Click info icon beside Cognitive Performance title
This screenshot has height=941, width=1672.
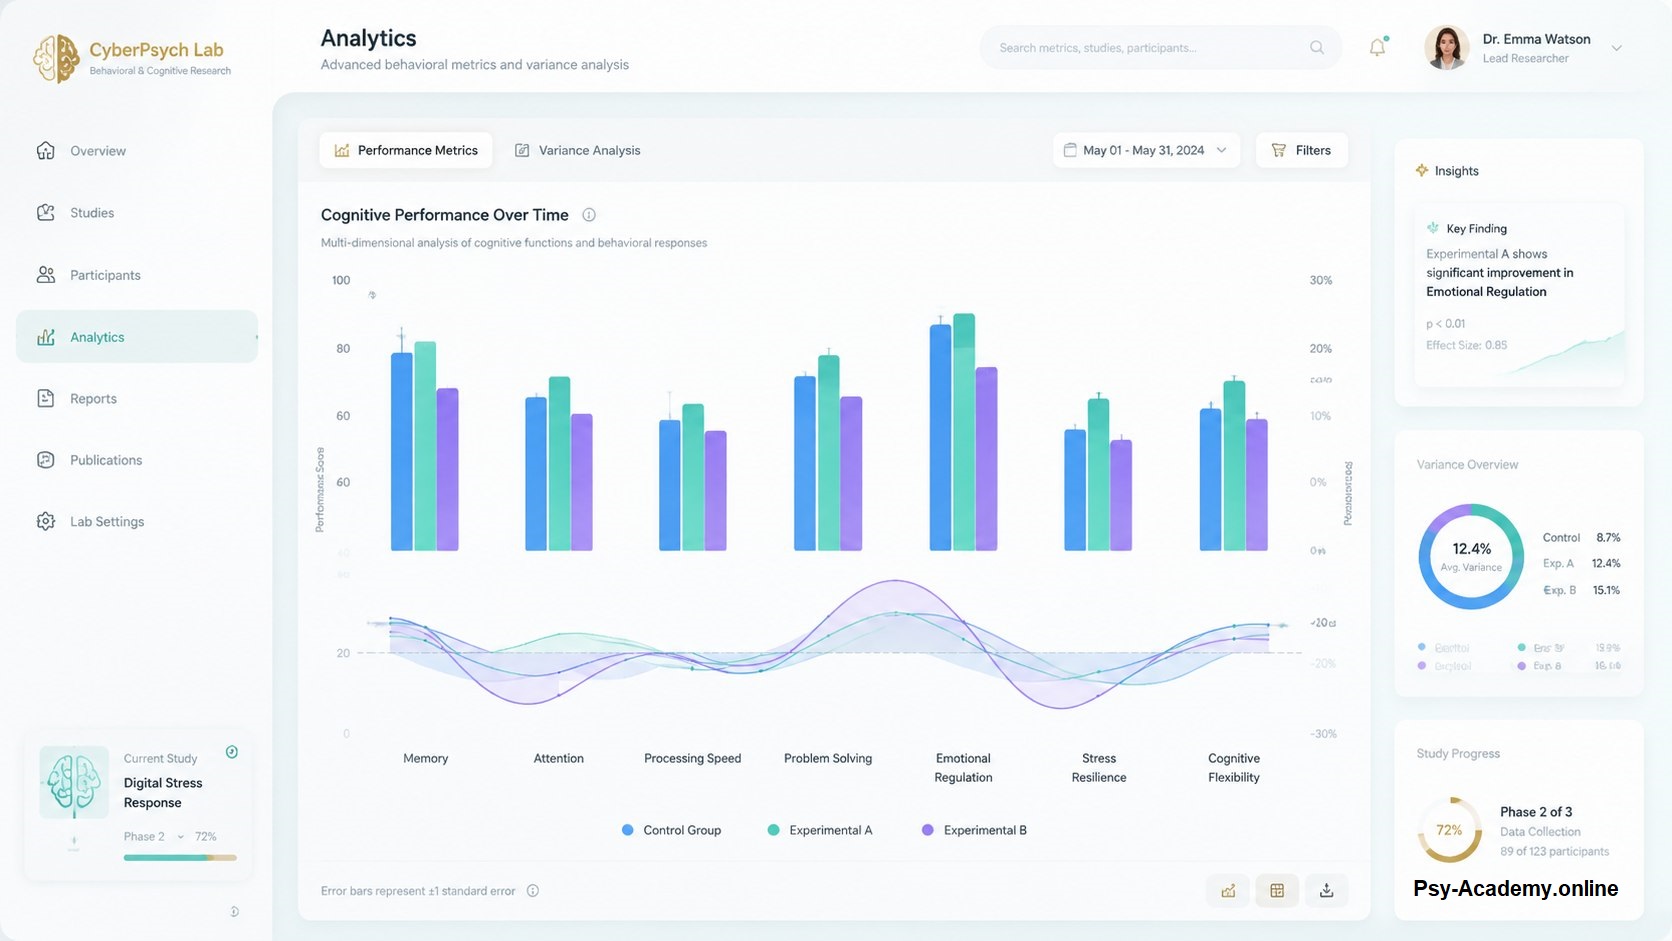click(x=589, y=215)
